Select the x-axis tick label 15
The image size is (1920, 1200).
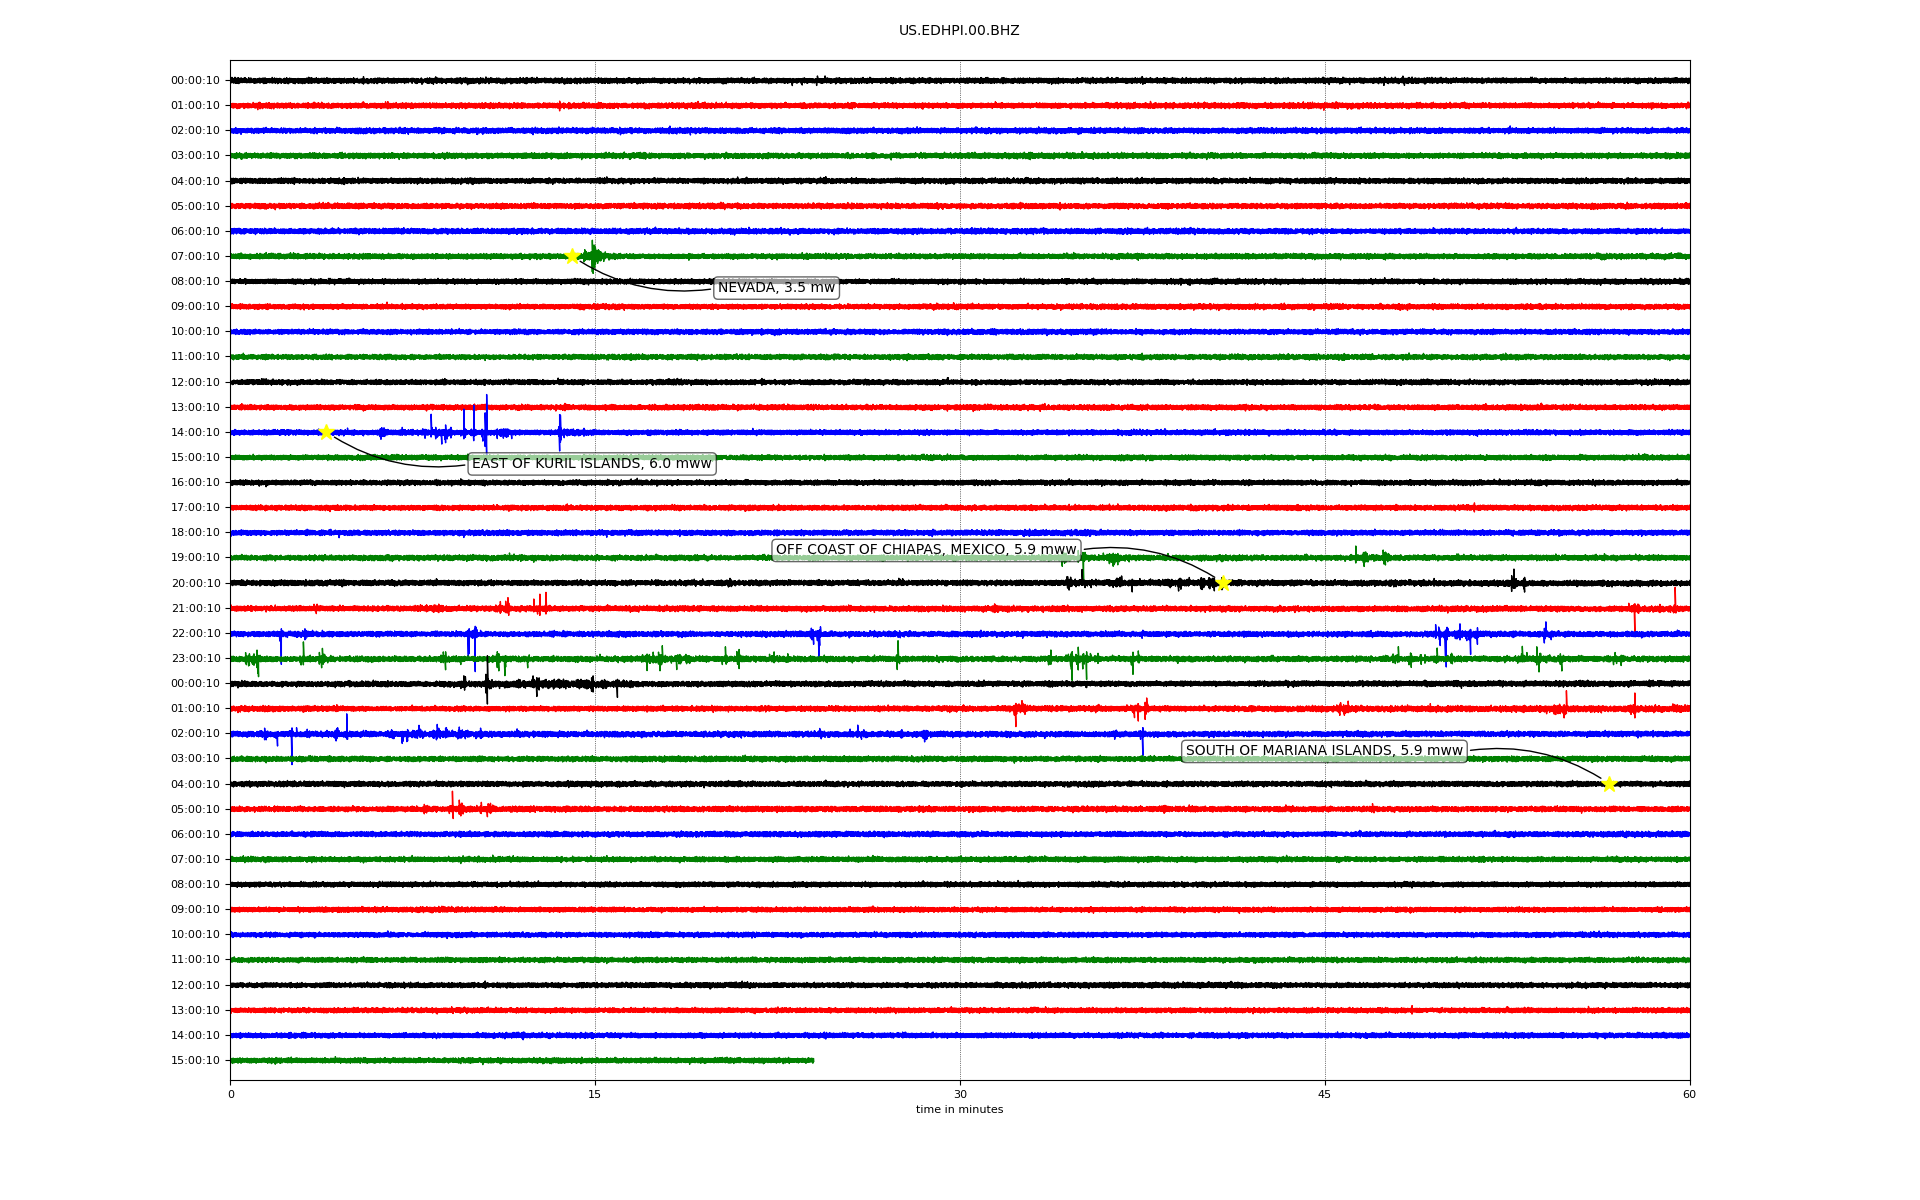595,1094
